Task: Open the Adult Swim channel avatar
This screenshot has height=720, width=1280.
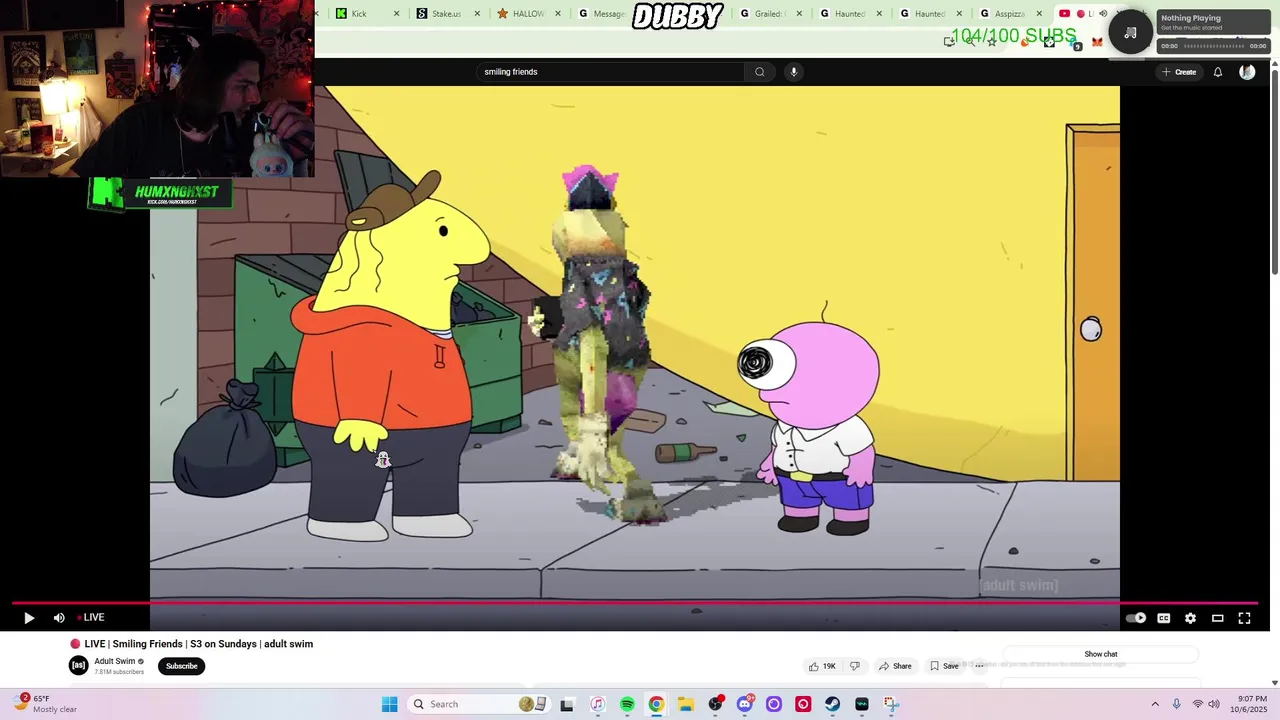Action: tap(78, 666)
